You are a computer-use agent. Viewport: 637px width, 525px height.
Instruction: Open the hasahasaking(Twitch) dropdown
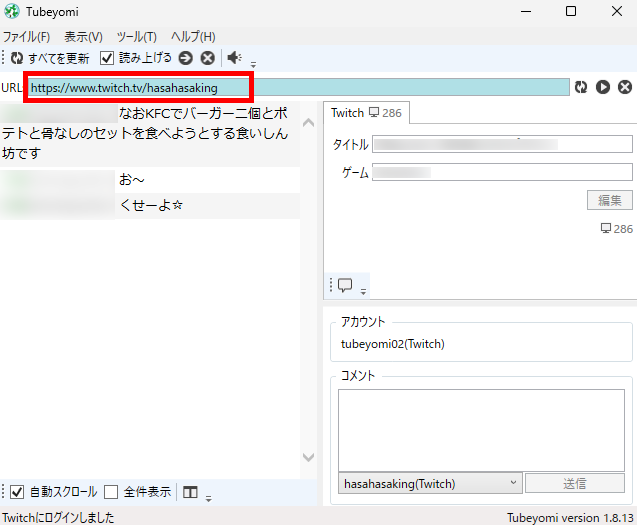point(430,484)
